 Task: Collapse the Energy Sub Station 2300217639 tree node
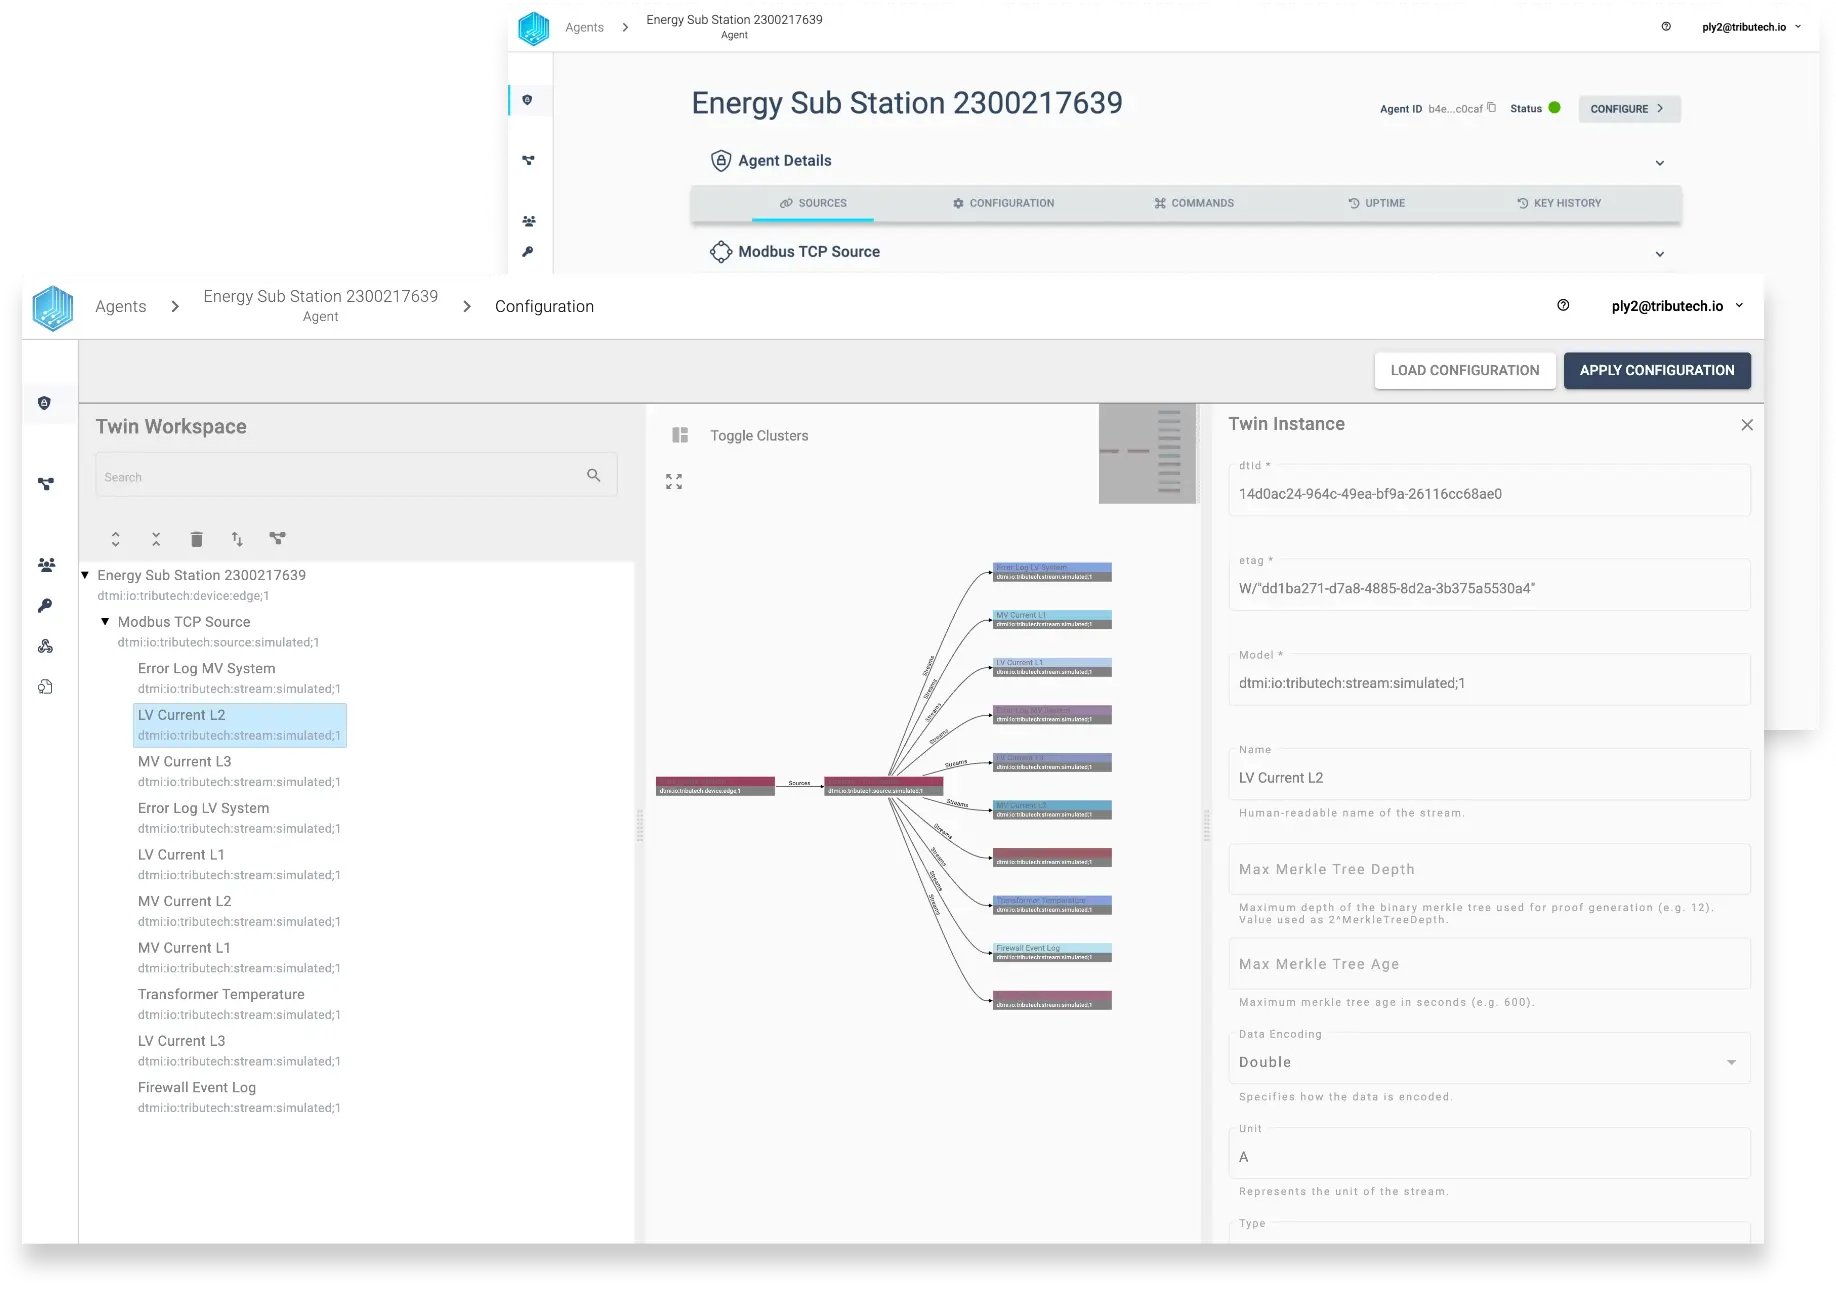pos(86,575)
